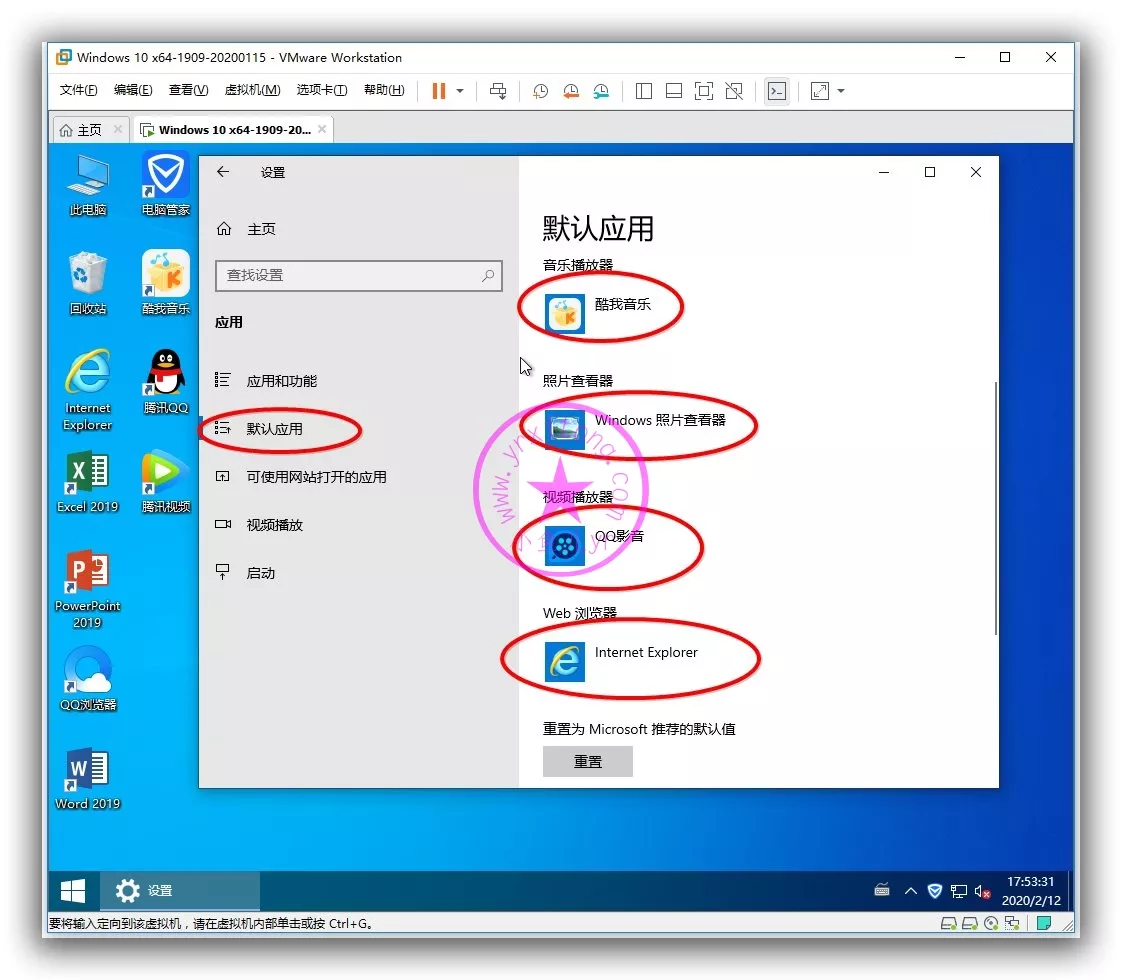This screenshot has height=980, width=1122.
Task: Click the 重置 button
Action: point(588,762)
